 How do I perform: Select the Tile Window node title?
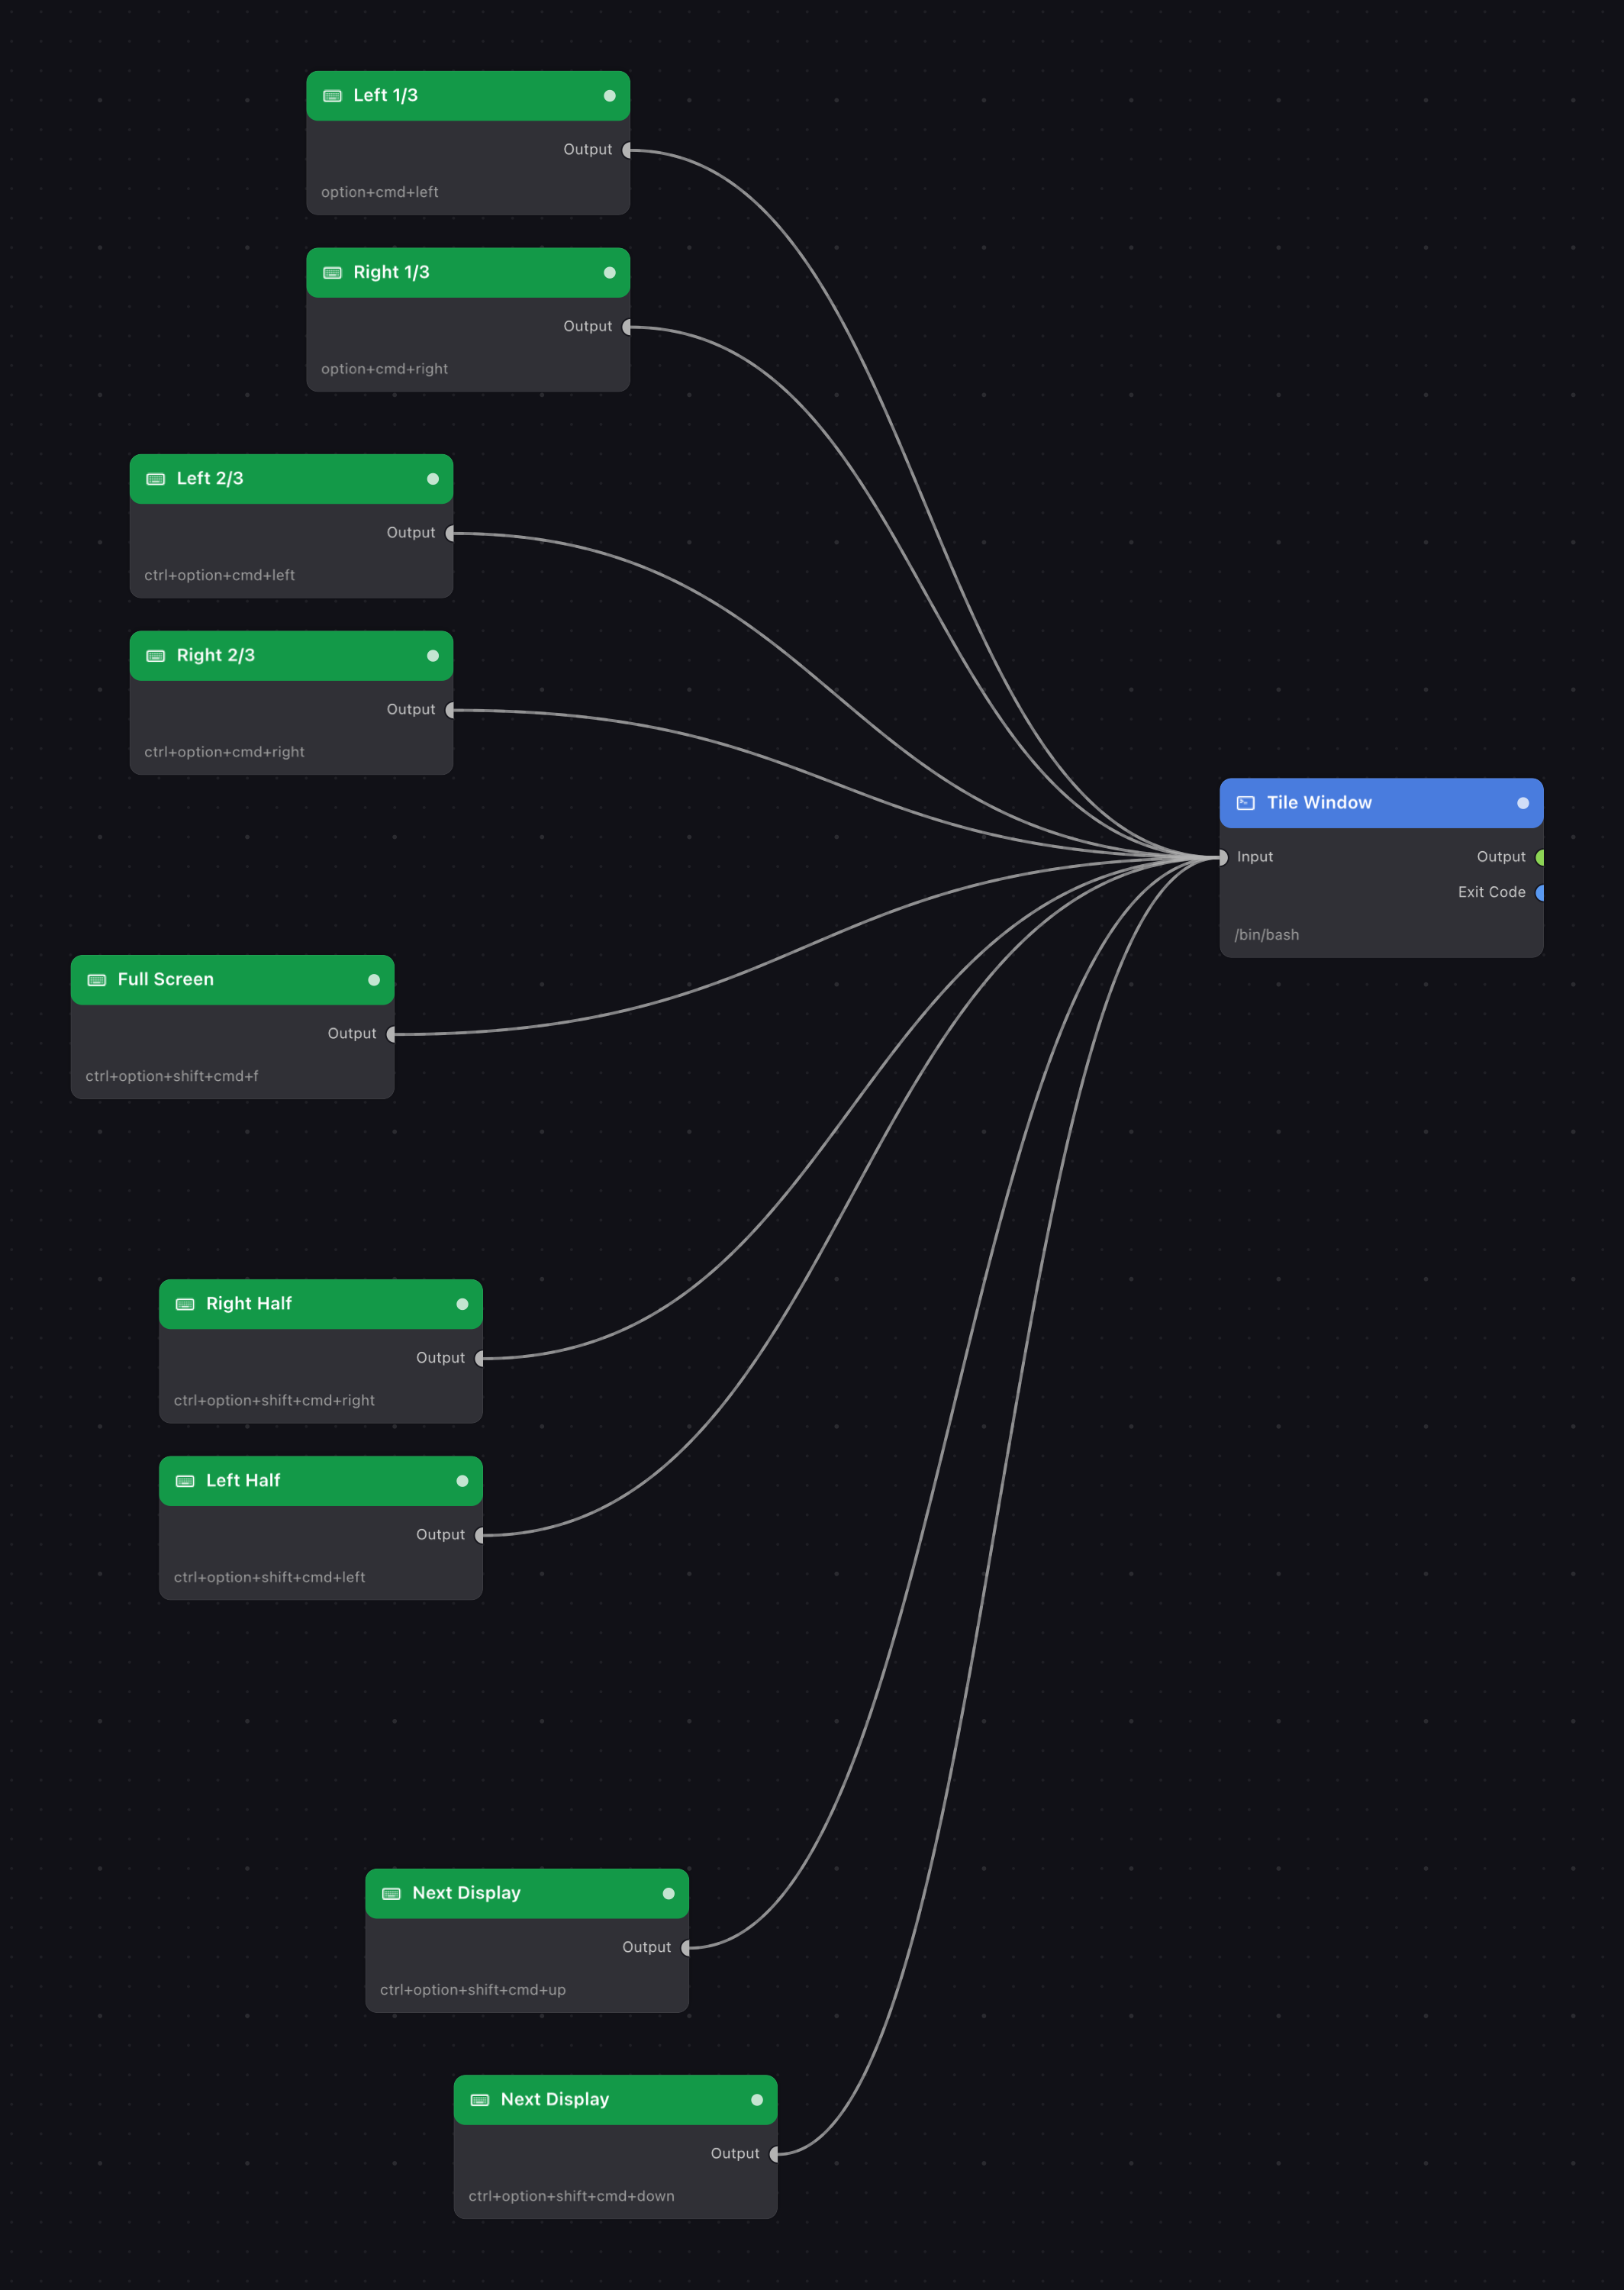point(1319,803)
